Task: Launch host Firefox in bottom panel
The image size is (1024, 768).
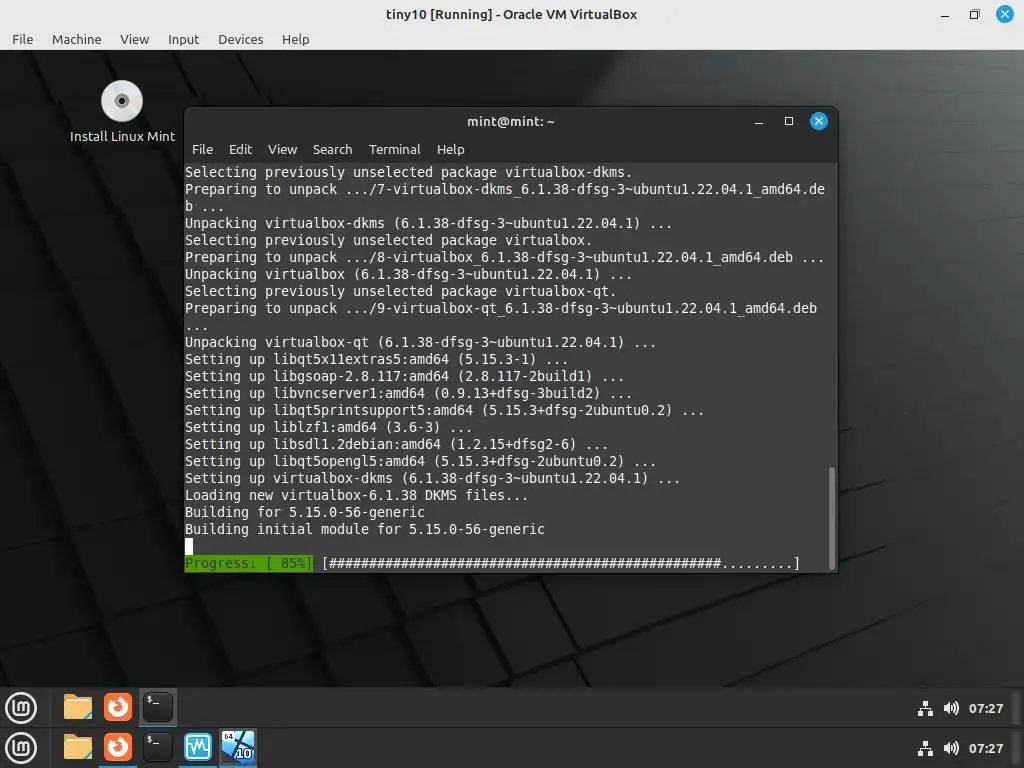Action: [118, 747]
